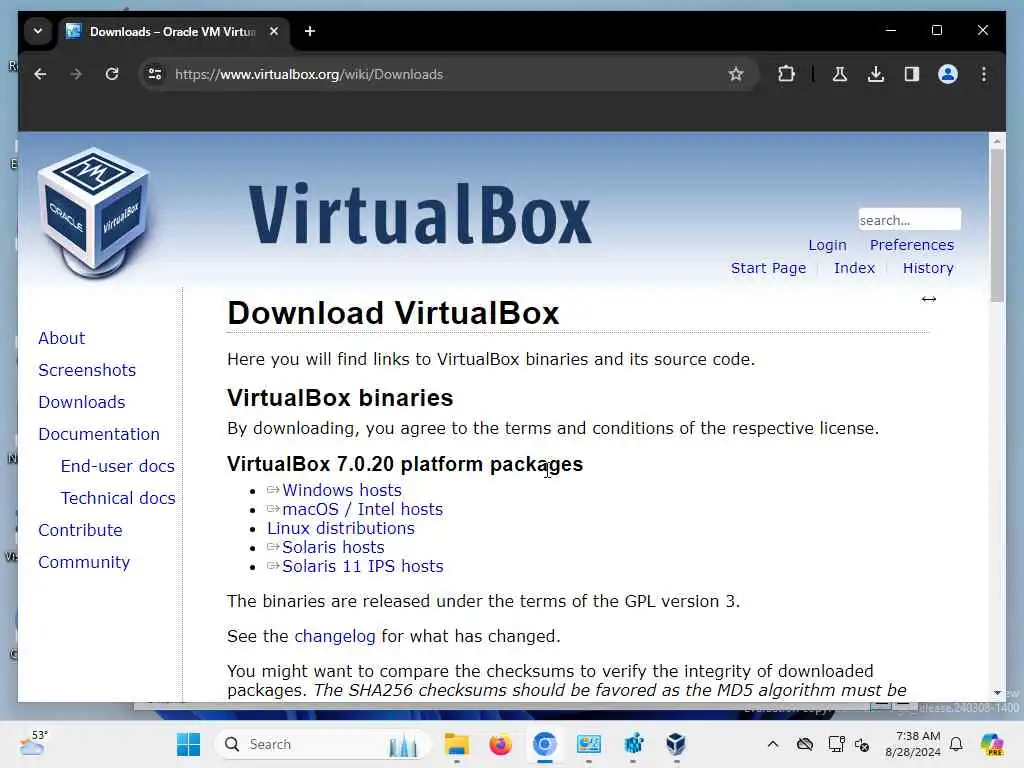The height and width of the screenshot is (768, 1024).
Task: Download the macOS / Intel hosts package
Action: point(362,509)
